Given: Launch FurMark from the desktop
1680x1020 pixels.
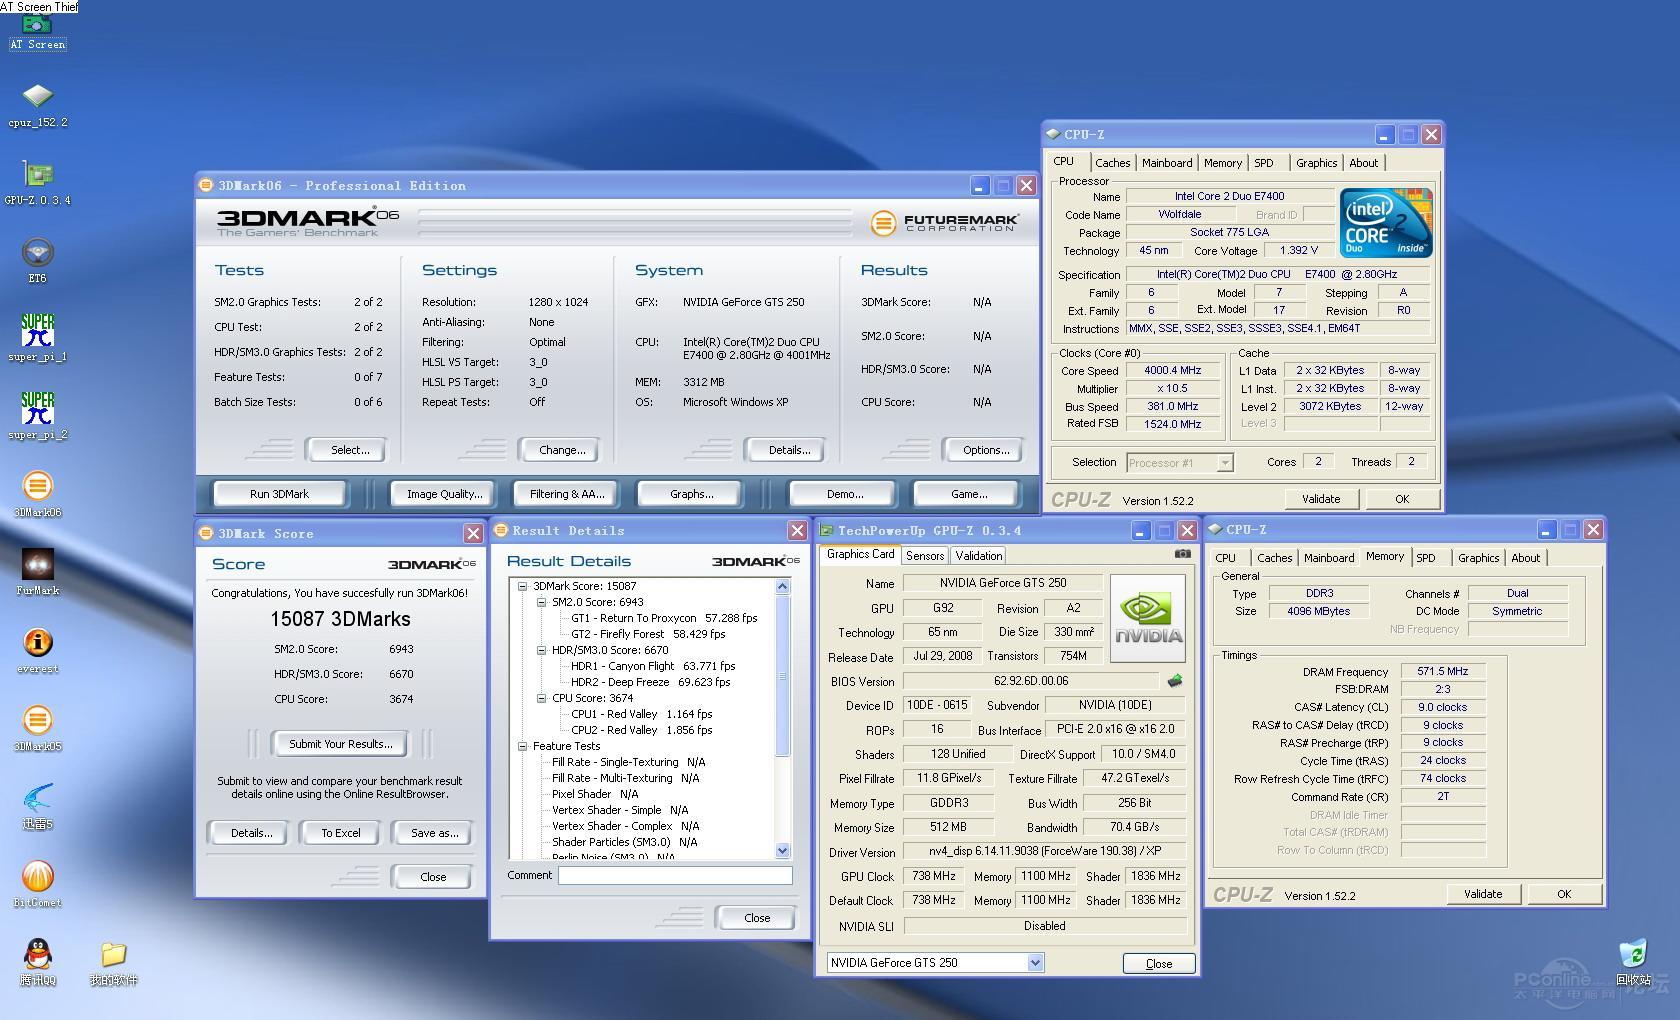Looking at the screenshot, I should (37, 572).
